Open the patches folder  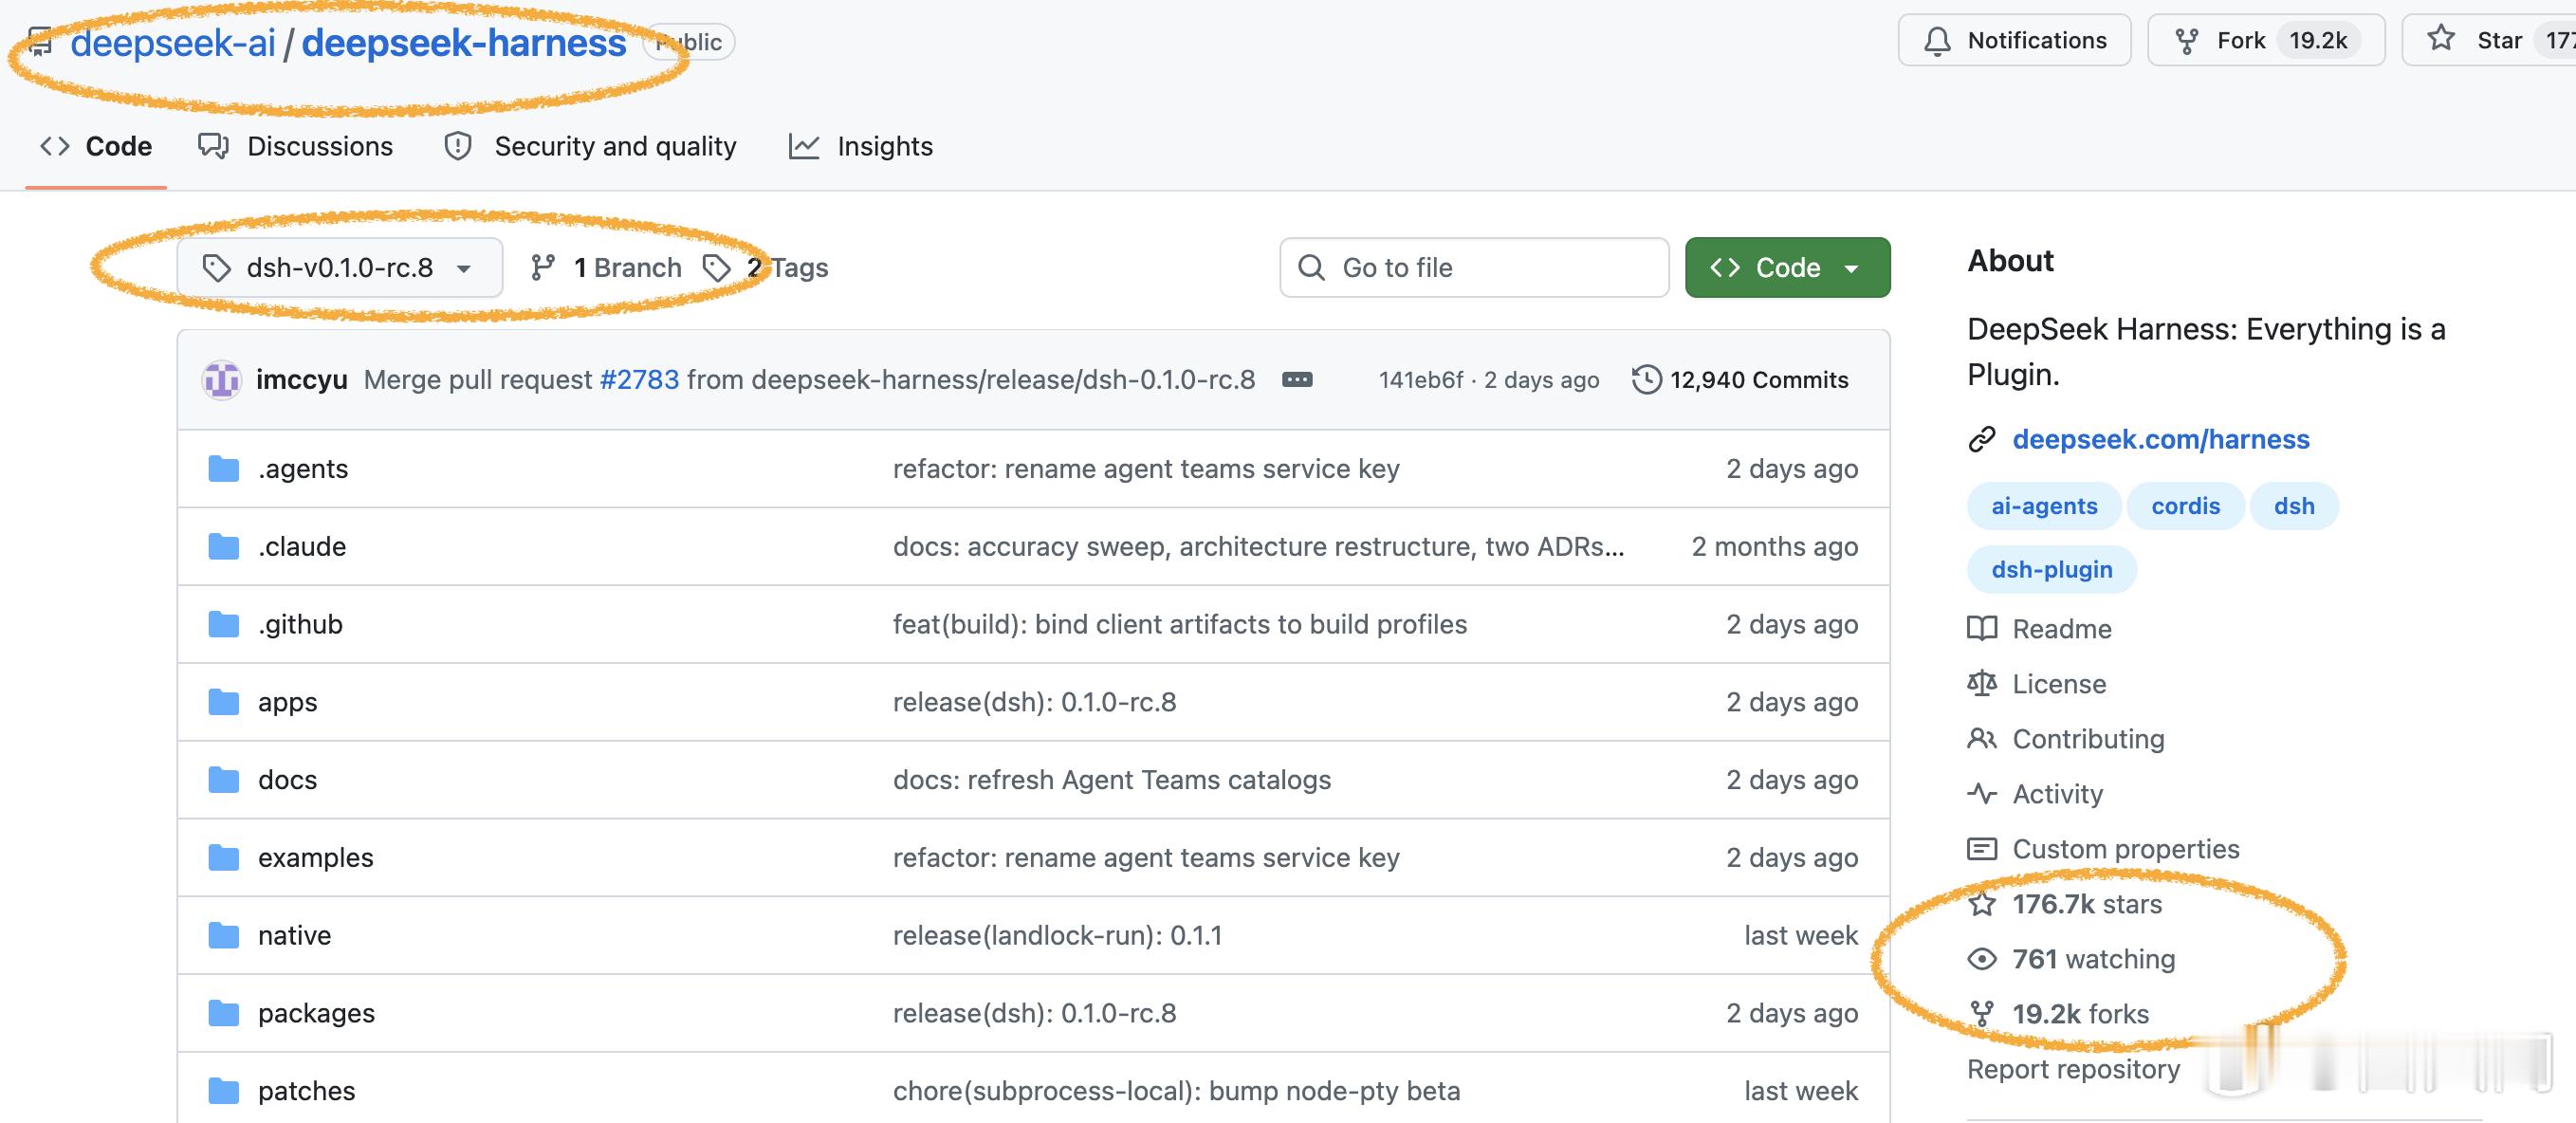point(306,1091)
